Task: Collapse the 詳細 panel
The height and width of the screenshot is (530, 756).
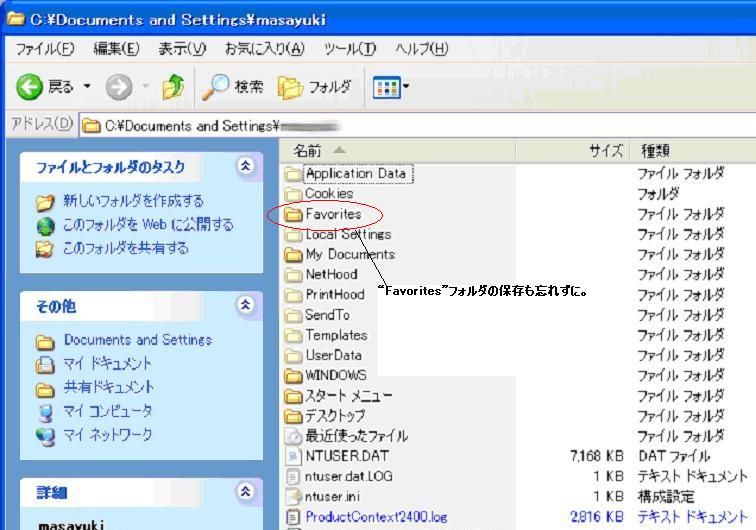Action: 245,491
